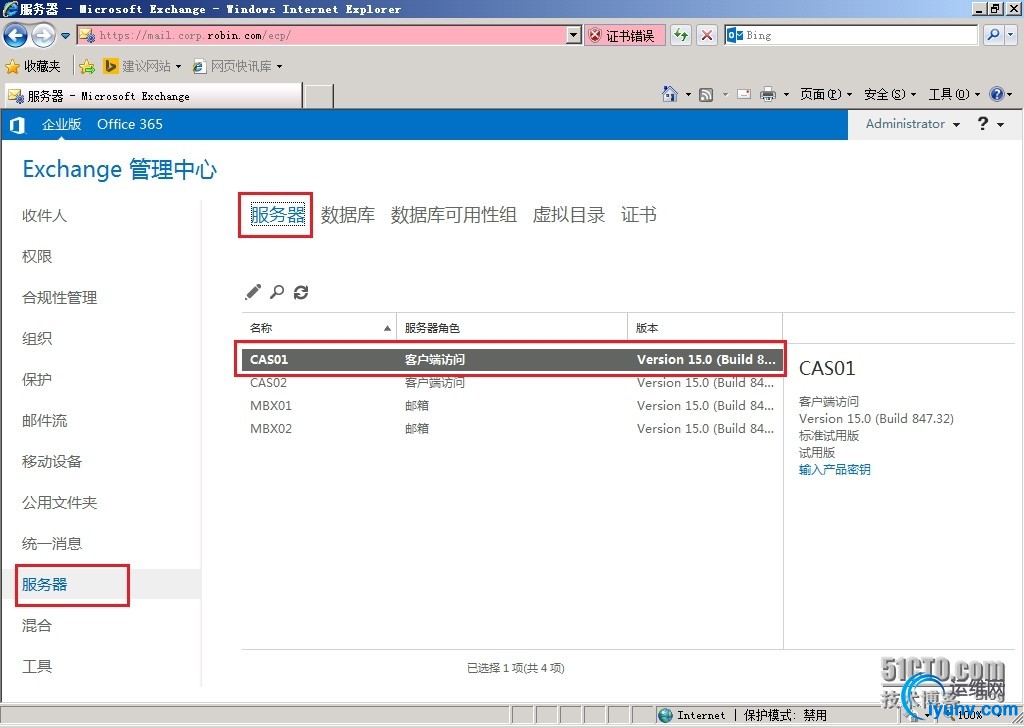Click the 输入产品密钥 link
1024x728 pixels.
[x=835, y=469]
